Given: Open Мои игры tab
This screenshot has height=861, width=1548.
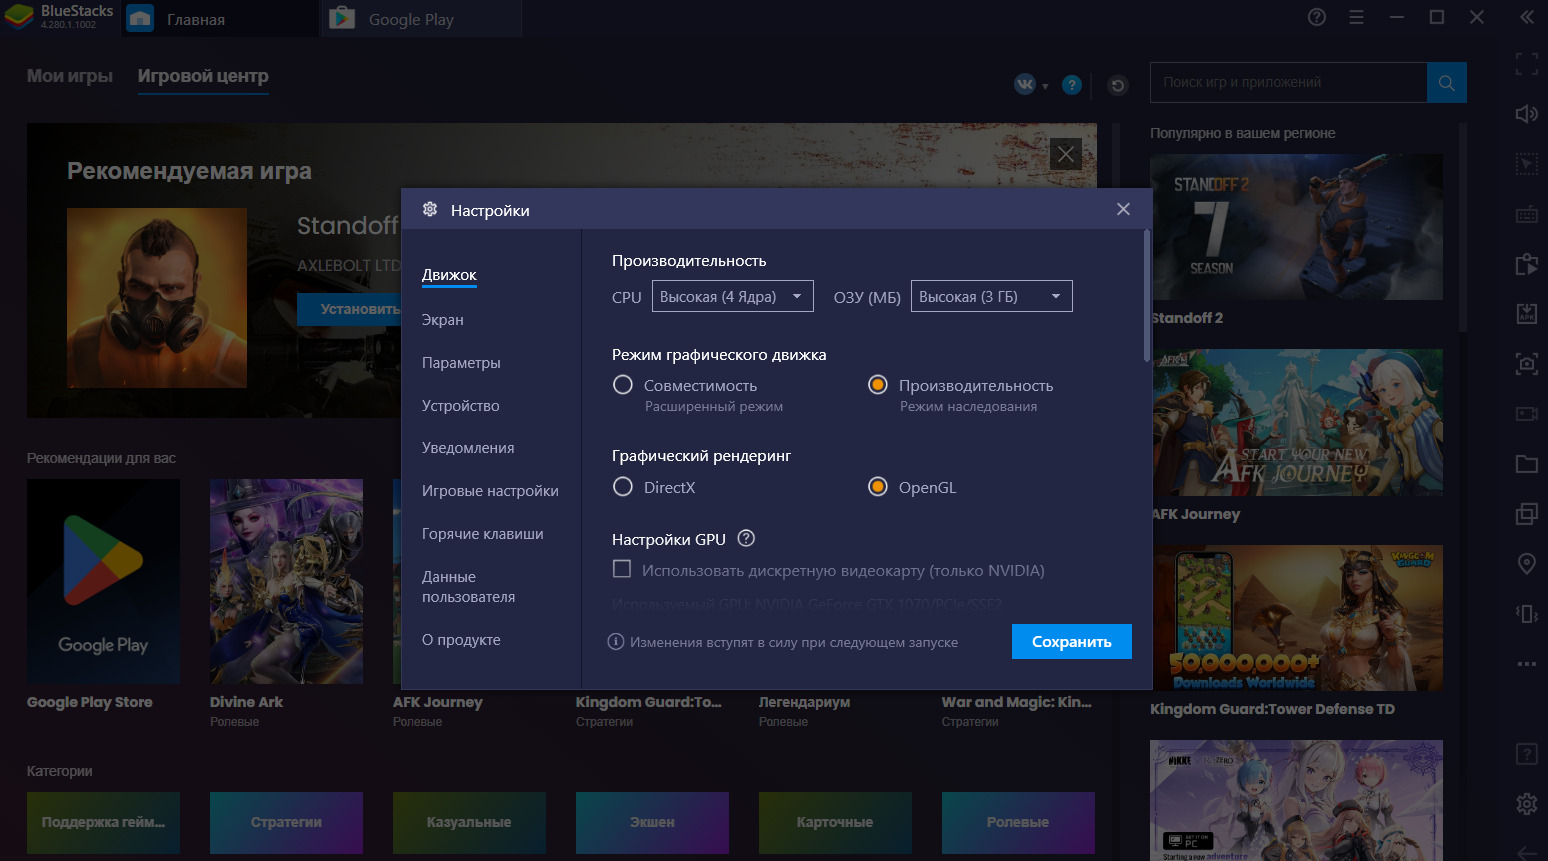Looking at the screenshot, I should click(70, 76).
